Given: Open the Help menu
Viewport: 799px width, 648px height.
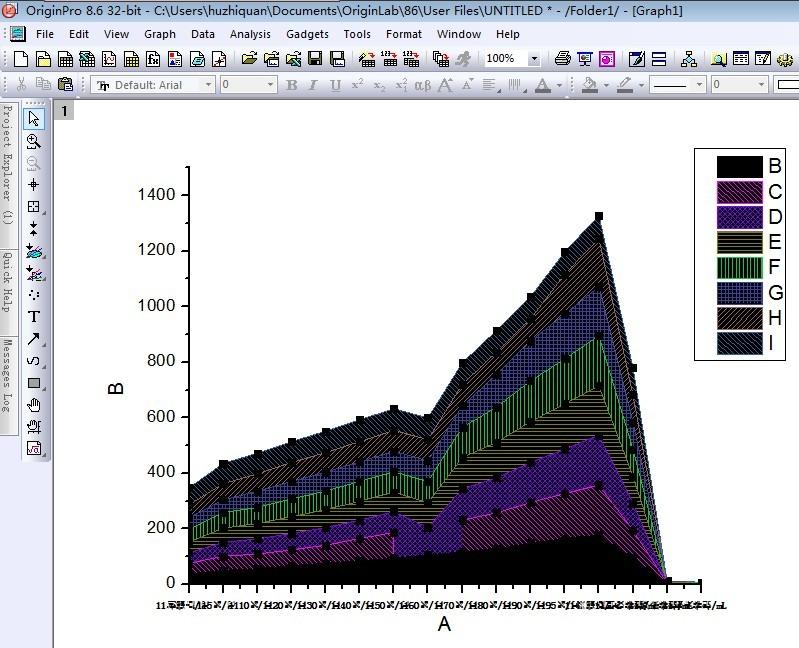Looking at the screenshot, I should tap(508, 34).
